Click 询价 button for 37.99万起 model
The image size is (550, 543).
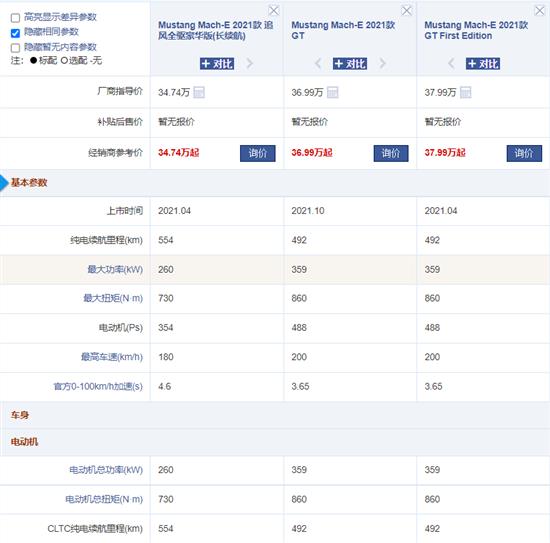click(x=524, y=153)
